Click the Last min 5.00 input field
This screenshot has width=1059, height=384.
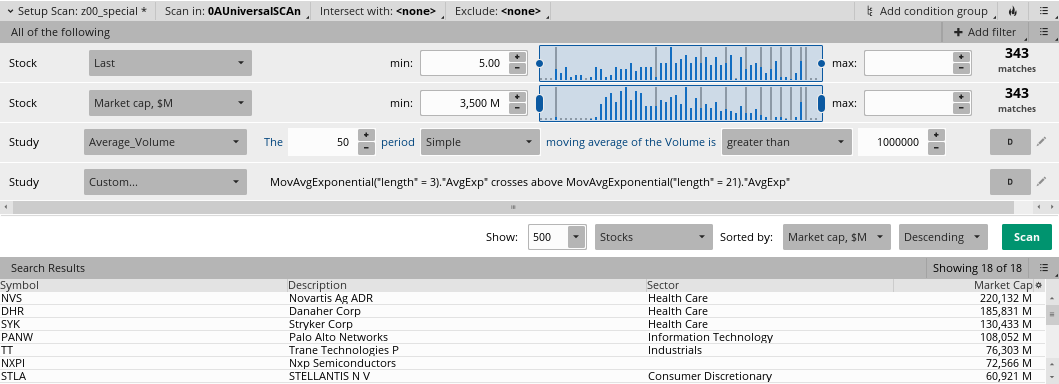464,63
